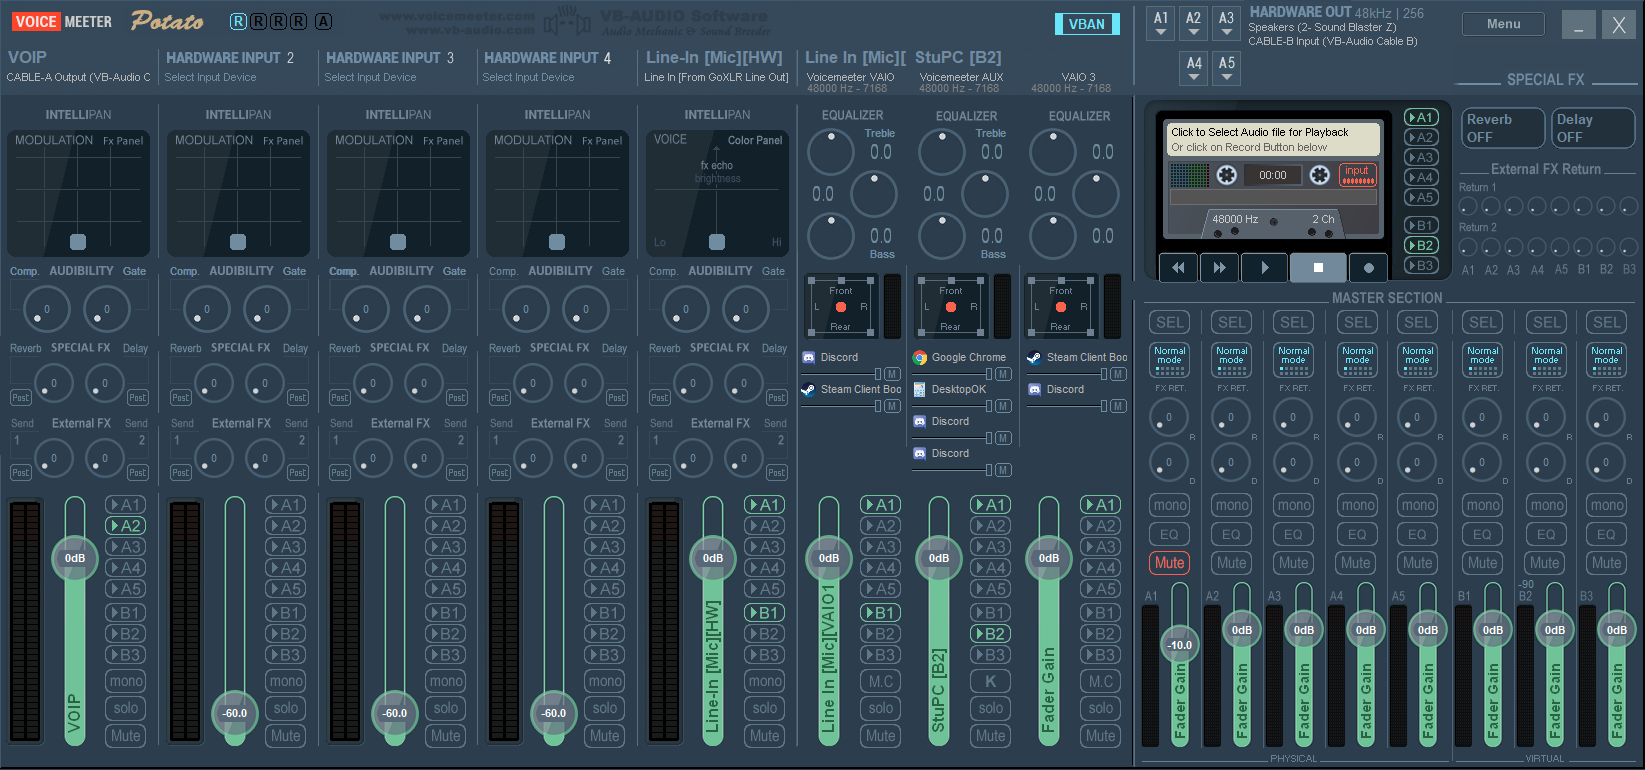Open EQ on the A3 master bus
This screenshot has width=1645, height=770.
(x=1293, y=534)
